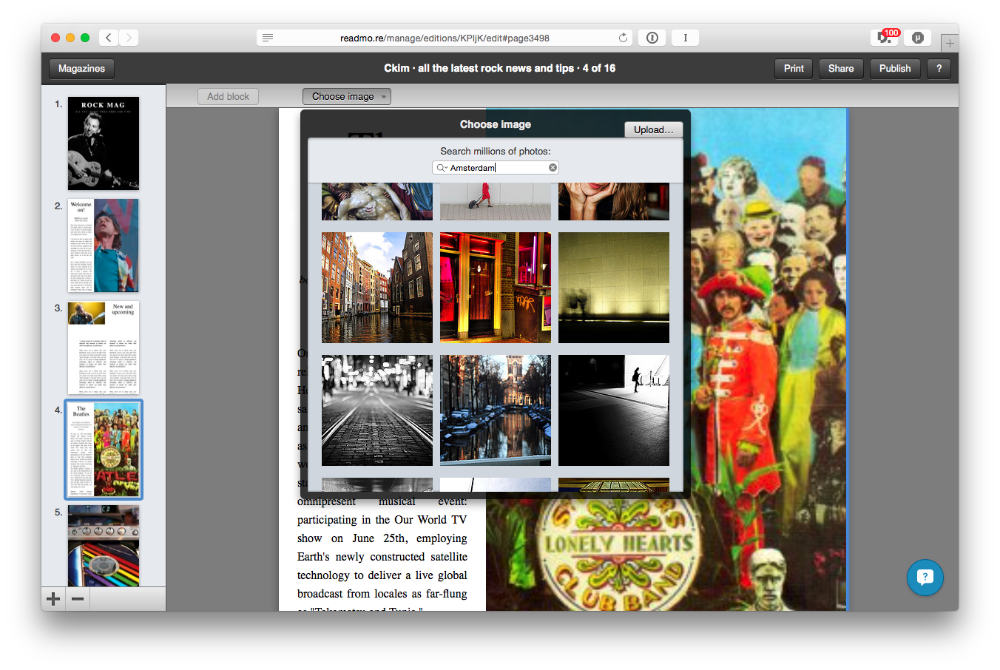Choose the woman with red coat photo
1000x670 pixels.
(495, 201)
